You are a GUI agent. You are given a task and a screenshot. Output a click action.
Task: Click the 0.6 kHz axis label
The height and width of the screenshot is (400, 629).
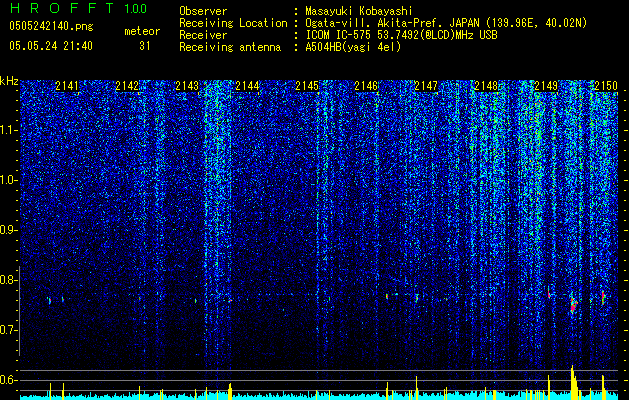click(x=8, y=380)
